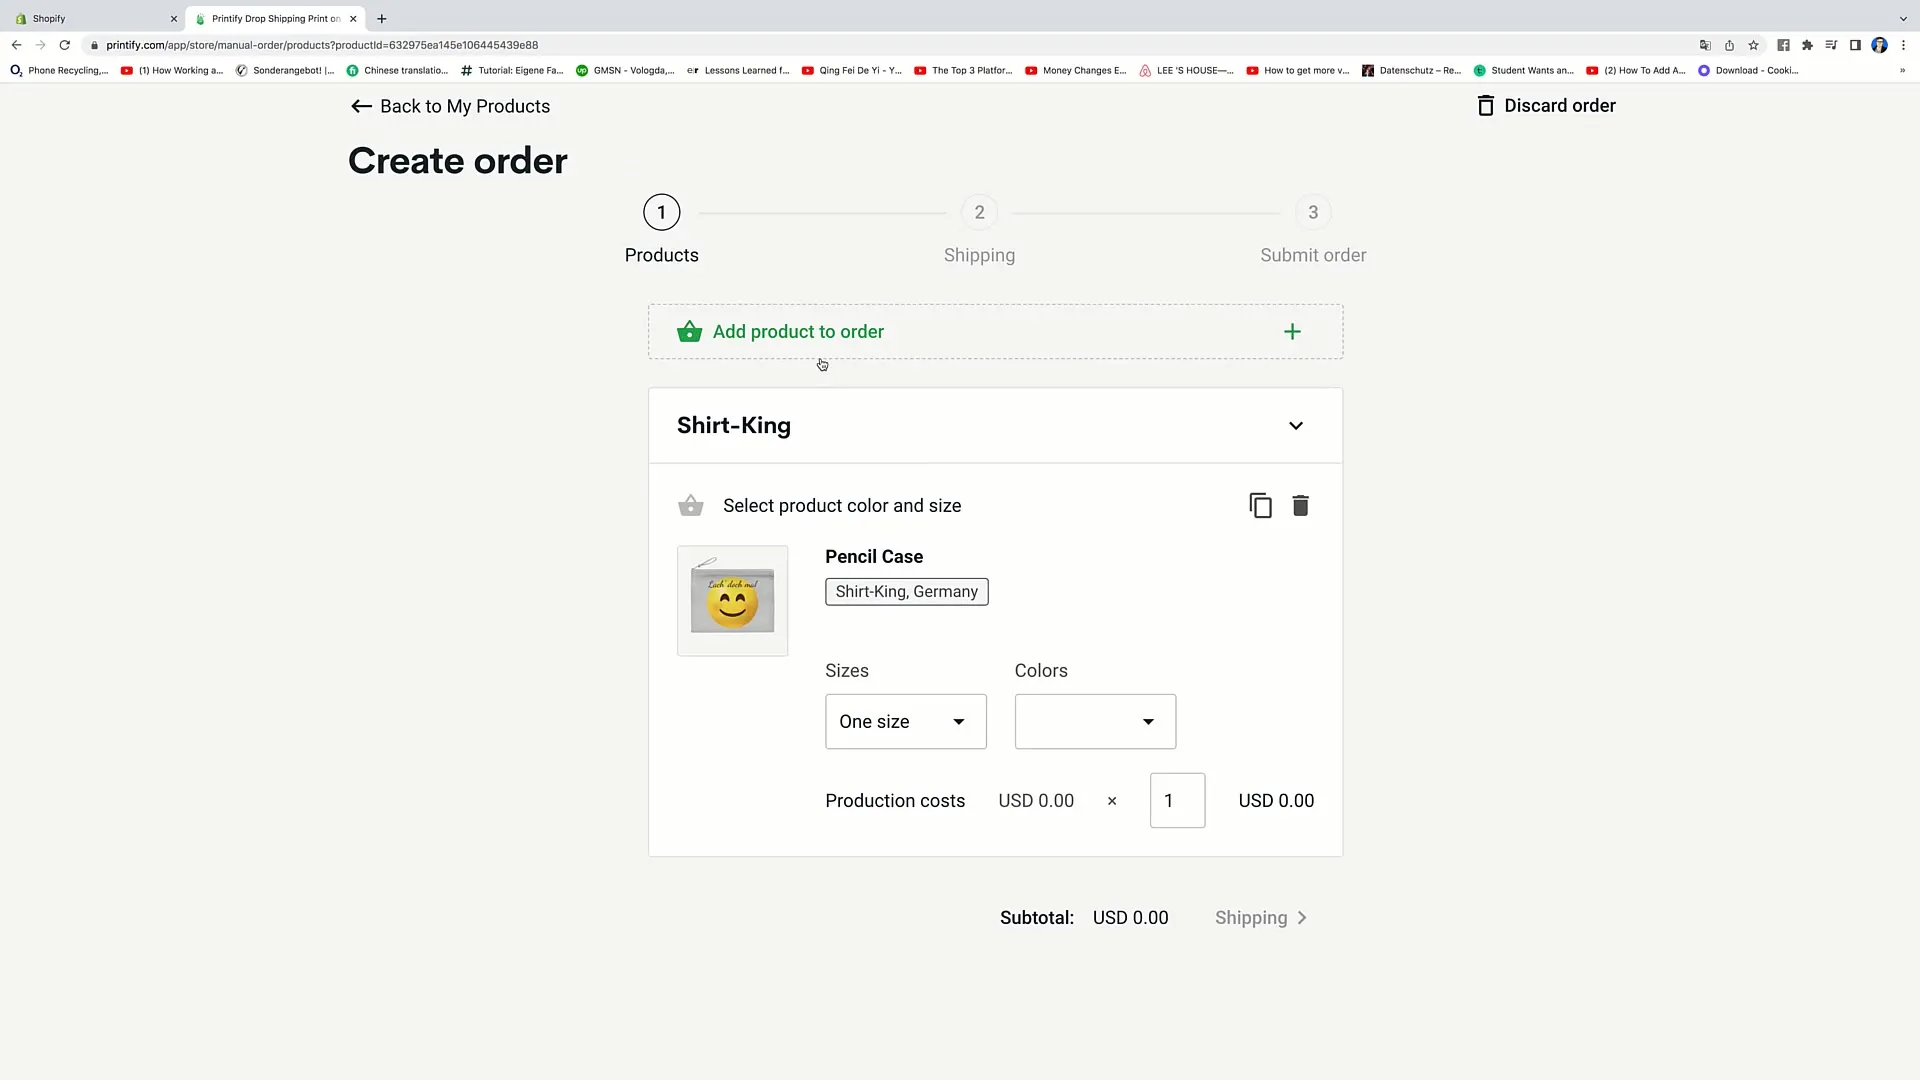This screenshot has height=1080, width=1920.
Task: Close the Shopify tab
Action: pyautogui.click(x=173, y=19)
